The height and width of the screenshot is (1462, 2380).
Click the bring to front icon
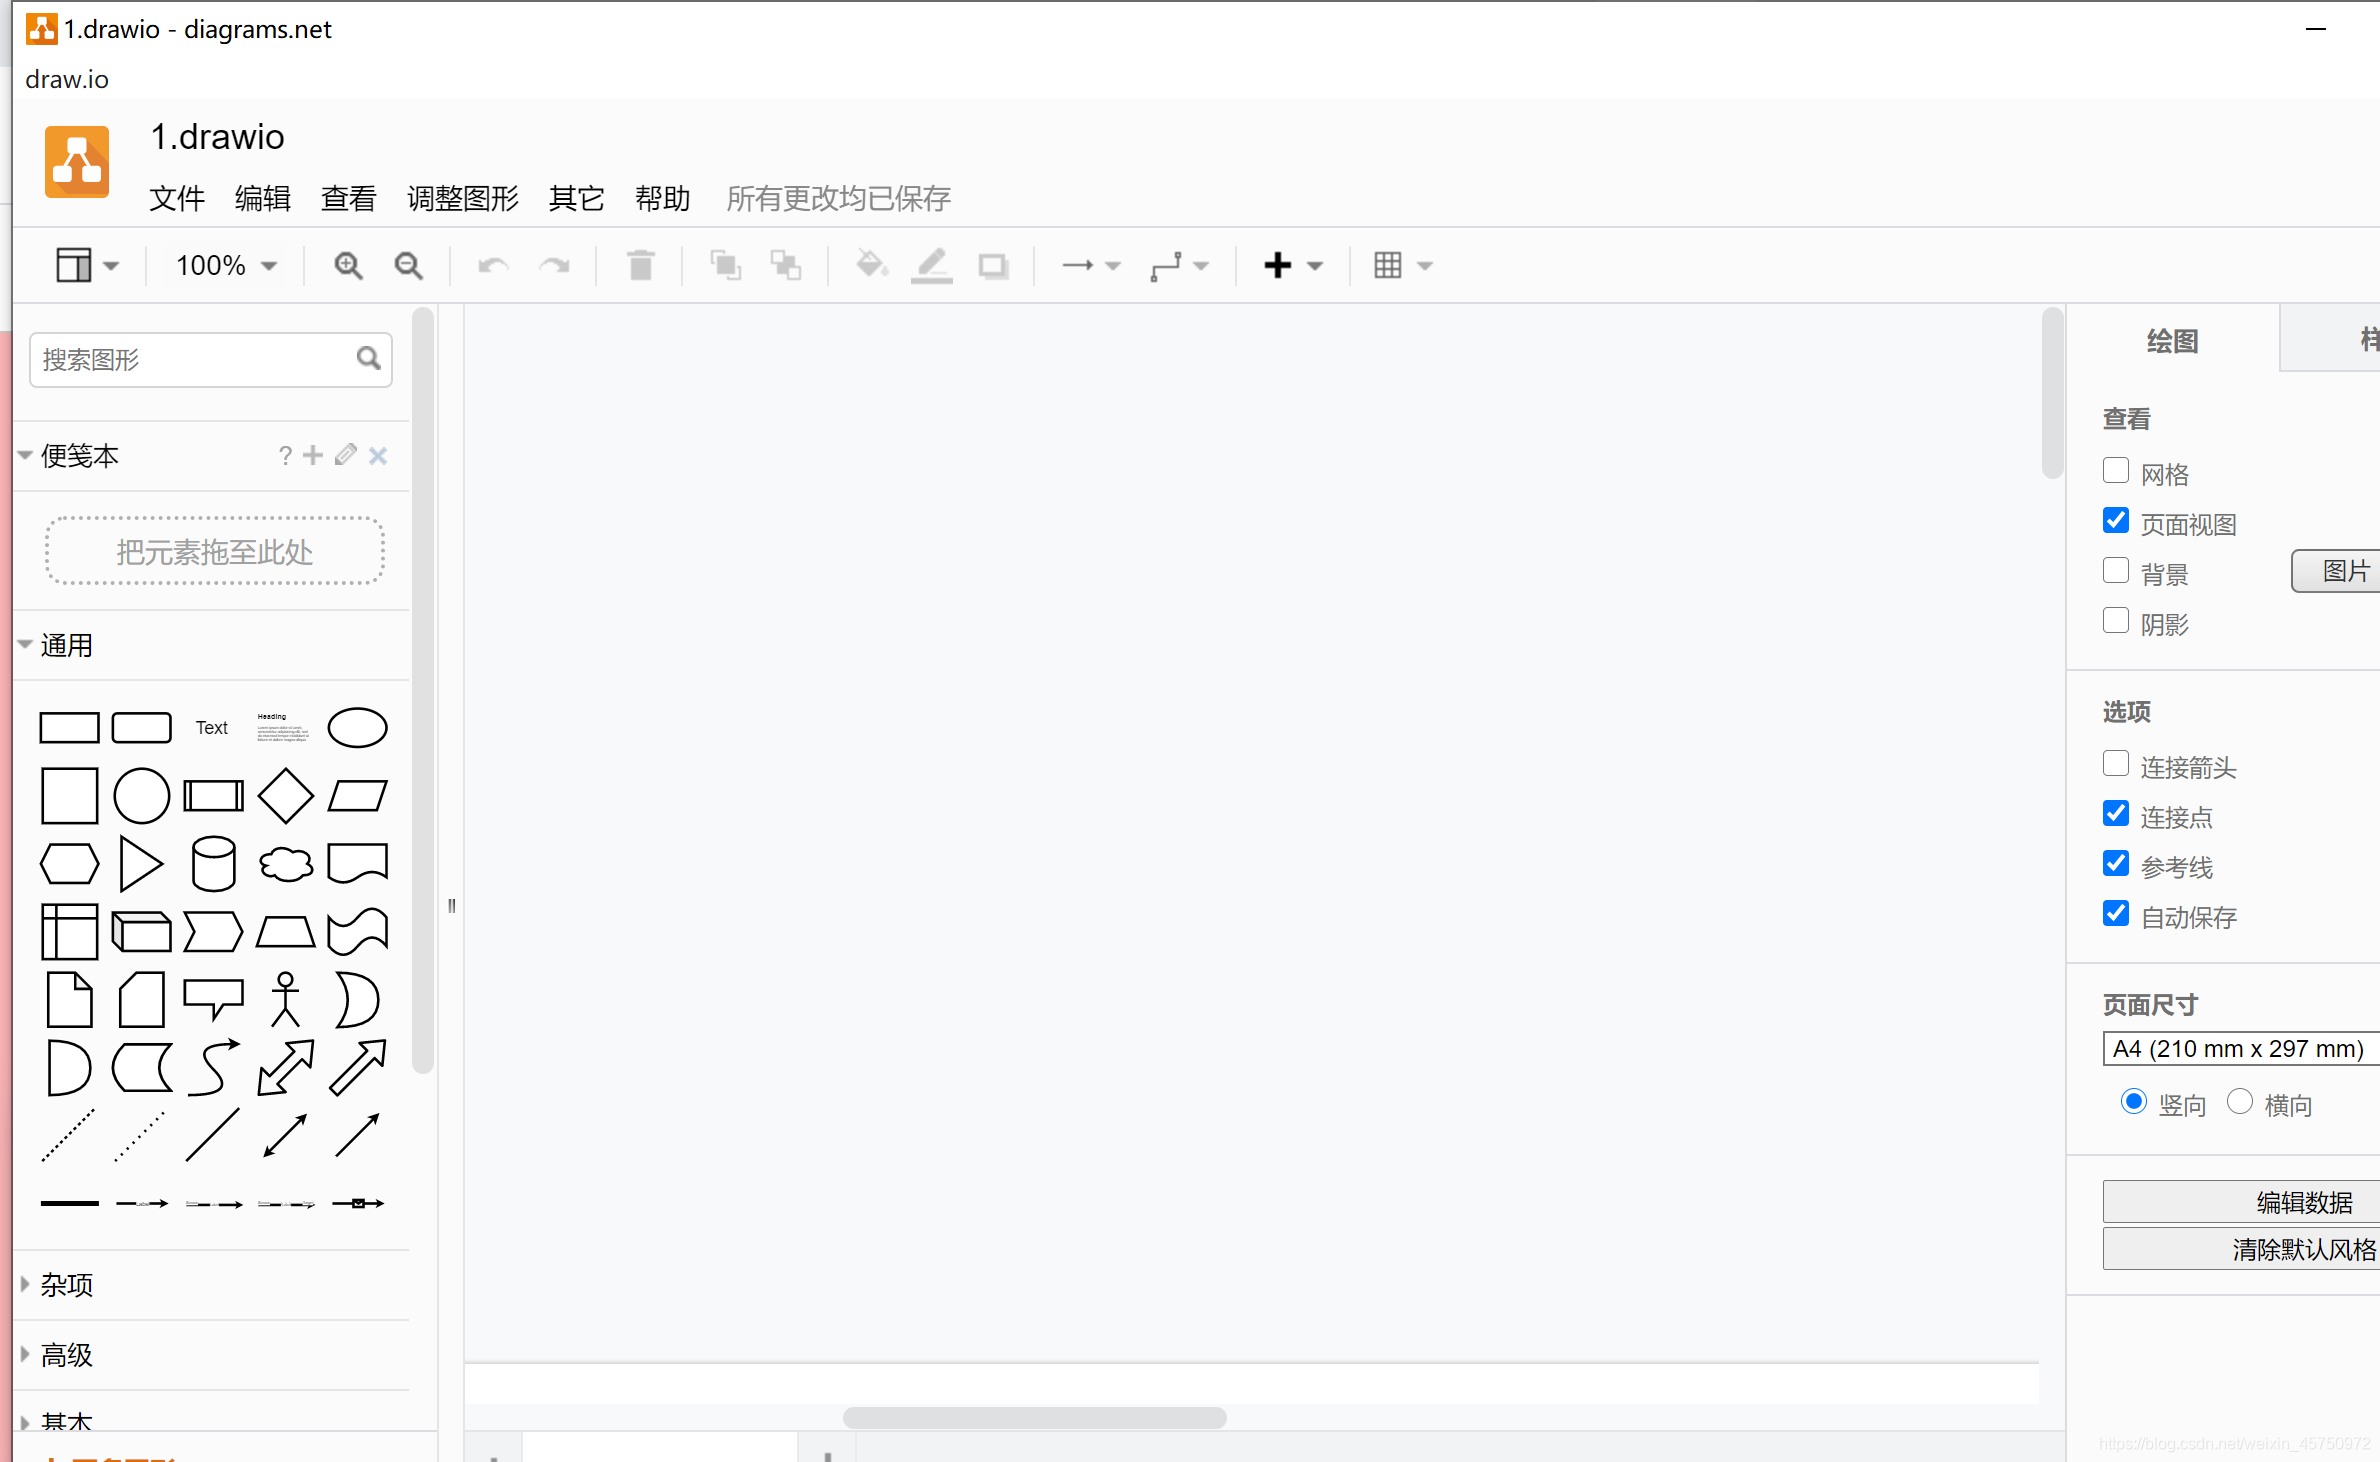(725, 265)
